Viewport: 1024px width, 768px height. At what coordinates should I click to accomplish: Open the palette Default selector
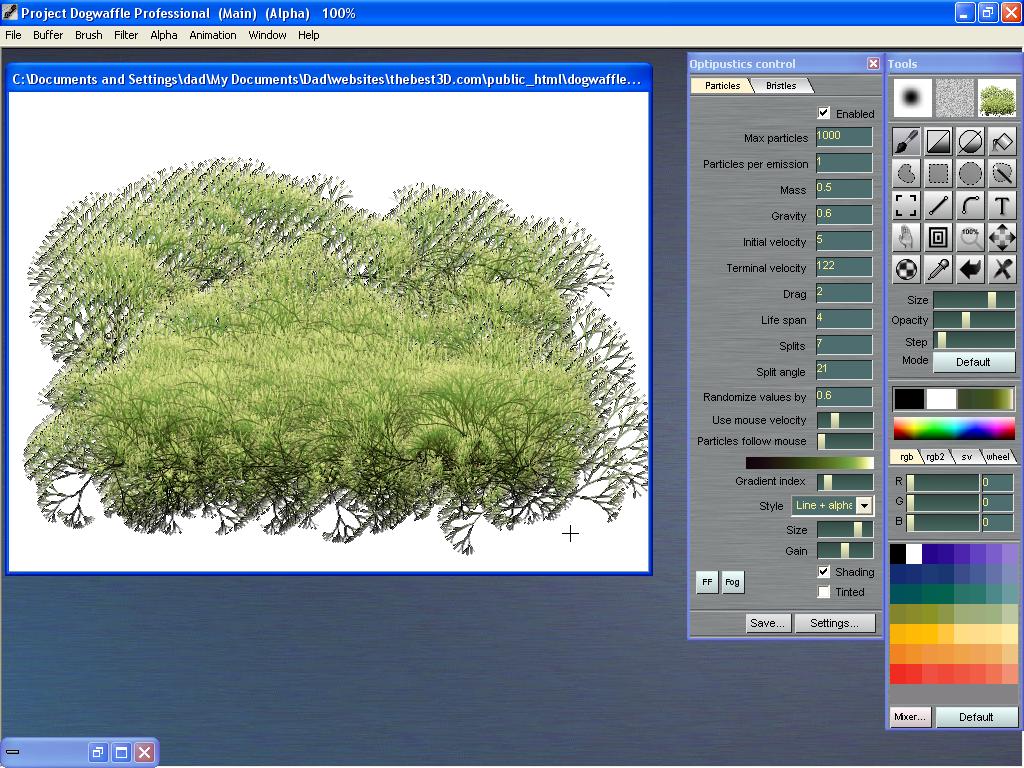click(x=975, y=717)
